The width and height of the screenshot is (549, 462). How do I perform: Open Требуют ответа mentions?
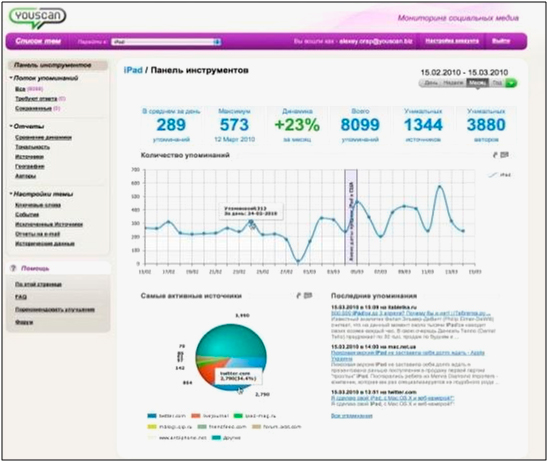tap(36, 99)
